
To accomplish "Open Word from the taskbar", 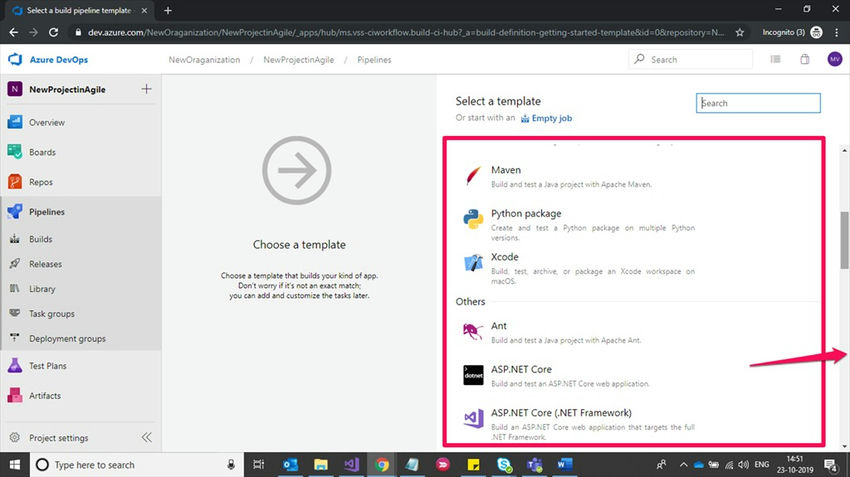I will pyautogui.click(x=565, y=465).
